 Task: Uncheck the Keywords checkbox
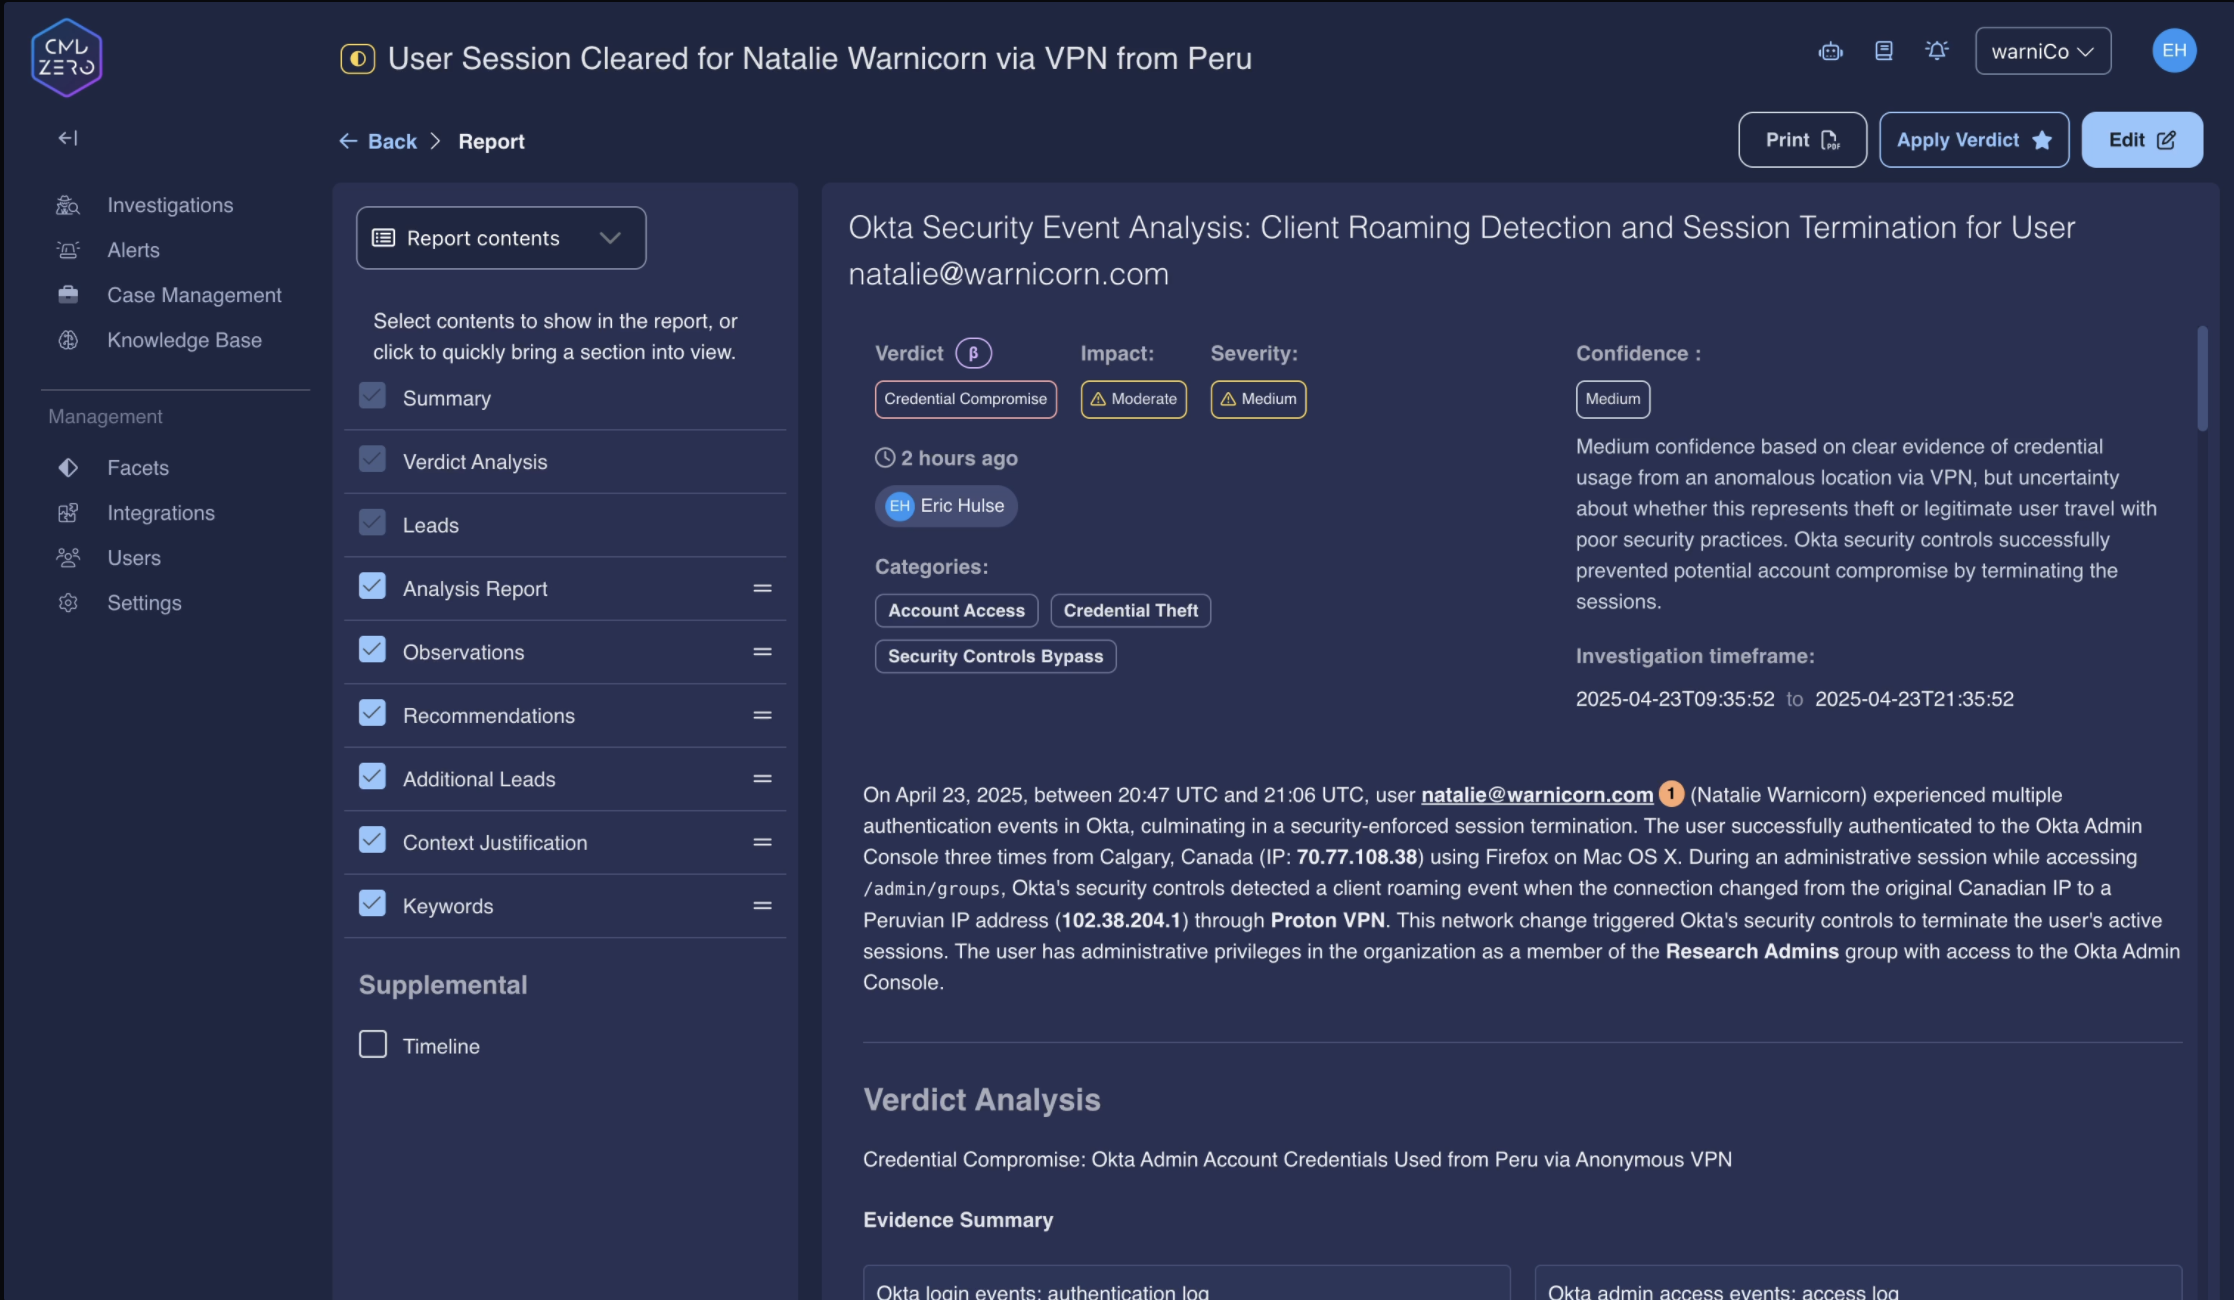pos(373,904)
